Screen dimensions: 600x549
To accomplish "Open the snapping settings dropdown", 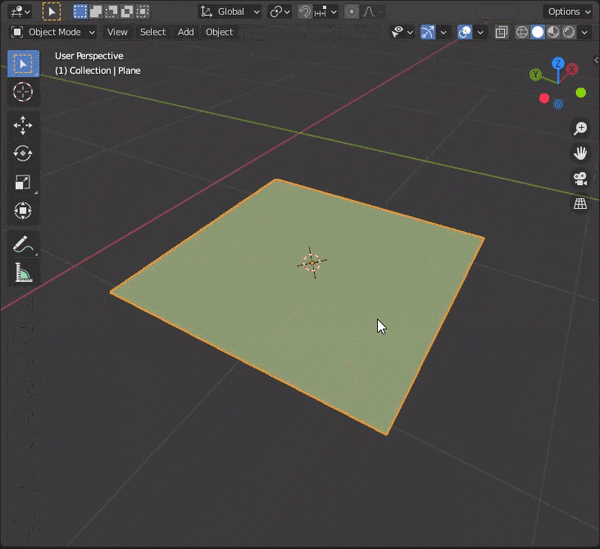I will (x=326, y=12).
